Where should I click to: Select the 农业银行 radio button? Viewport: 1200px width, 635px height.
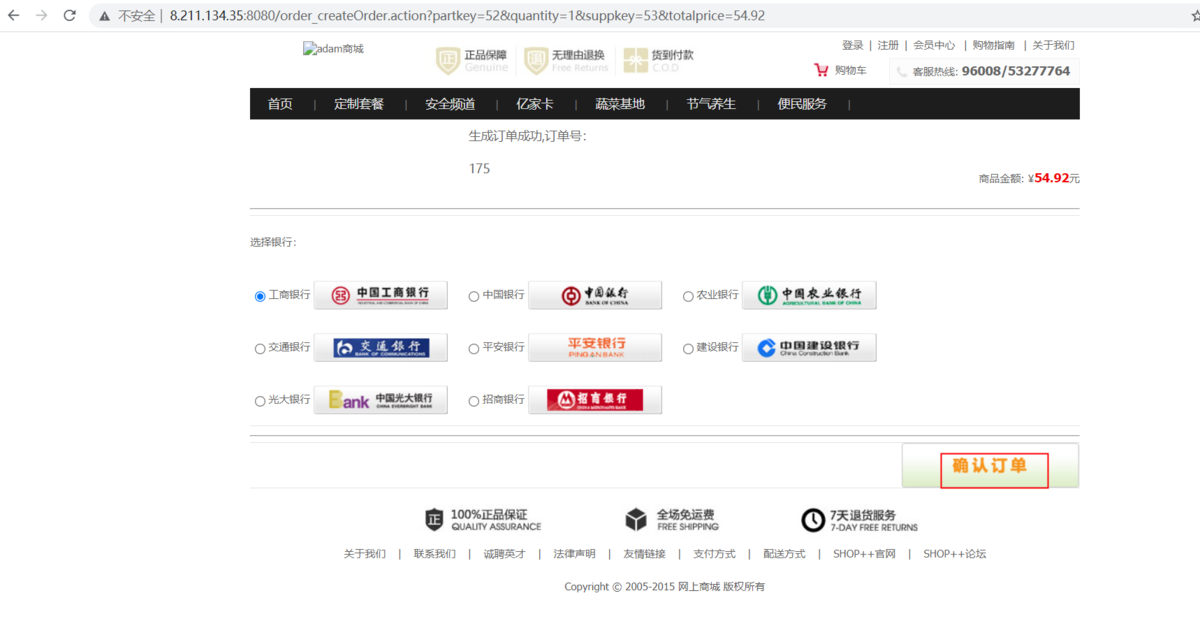tap(688, 296)
